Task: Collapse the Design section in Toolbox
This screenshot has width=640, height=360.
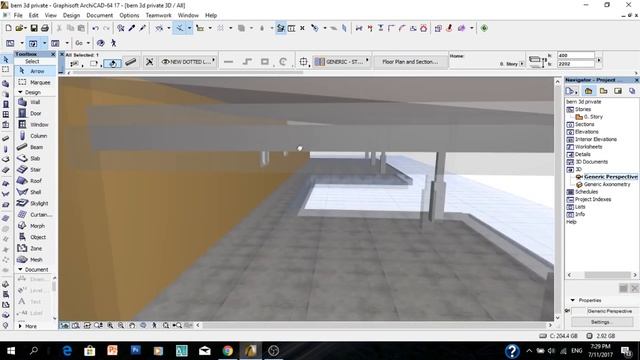Action: [x=20, y=92]
